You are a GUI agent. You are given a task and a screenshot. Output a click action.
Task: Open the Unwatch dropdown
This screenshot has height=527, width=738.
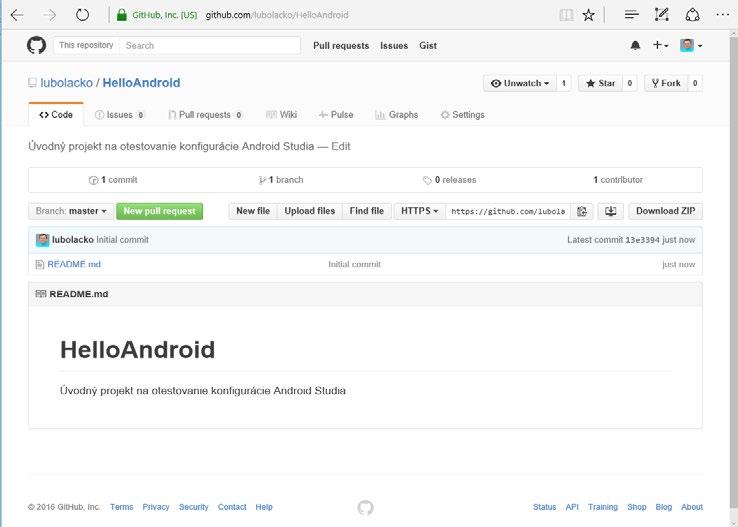[520, 83]
